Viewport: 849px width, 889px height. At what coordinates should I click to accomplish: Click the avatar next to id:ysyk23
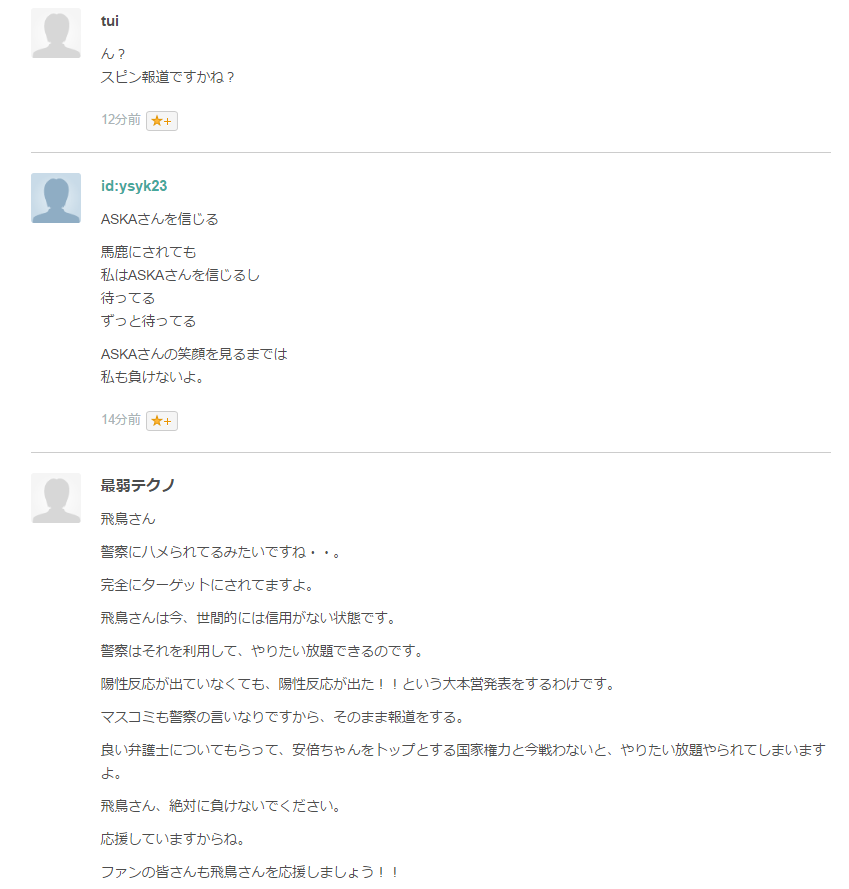click(x=56, y=198)
